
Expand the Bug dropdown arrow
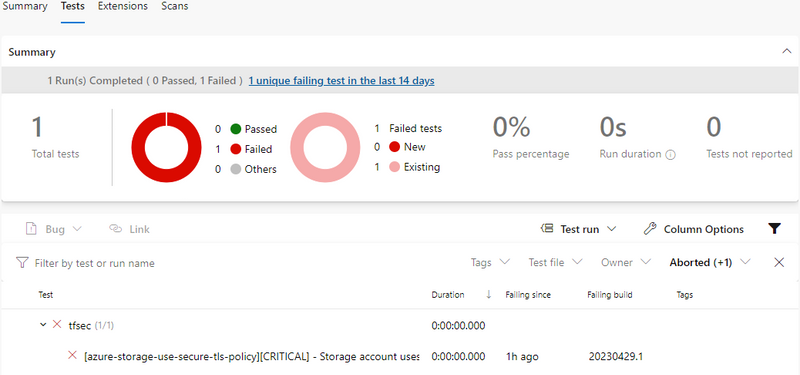pos(77,229)
